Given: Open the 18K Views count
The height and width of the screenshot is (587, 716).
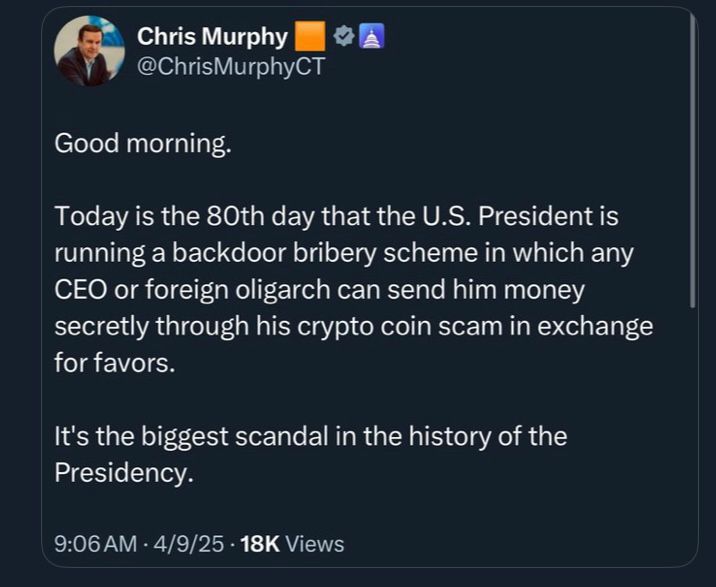Looking at the screenshot, I should (292, 544).
